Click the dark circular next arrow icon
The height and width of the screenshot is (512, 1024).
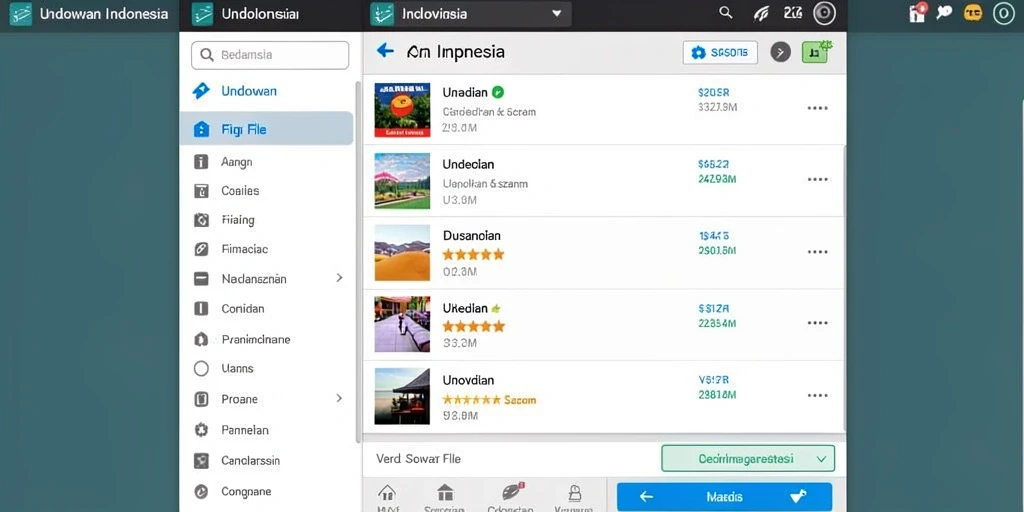click(x=780, y=52)
